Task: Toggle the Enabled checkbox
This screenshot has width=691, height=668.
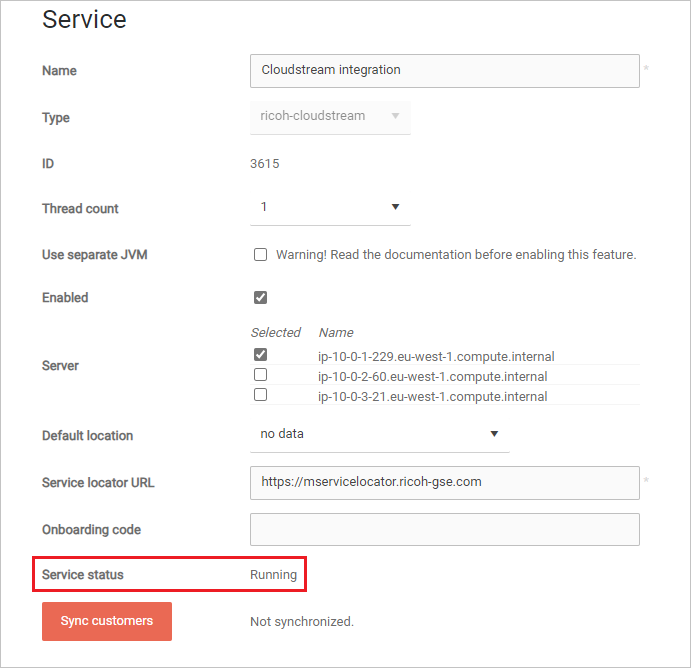Action: click(x=260, y=297)
